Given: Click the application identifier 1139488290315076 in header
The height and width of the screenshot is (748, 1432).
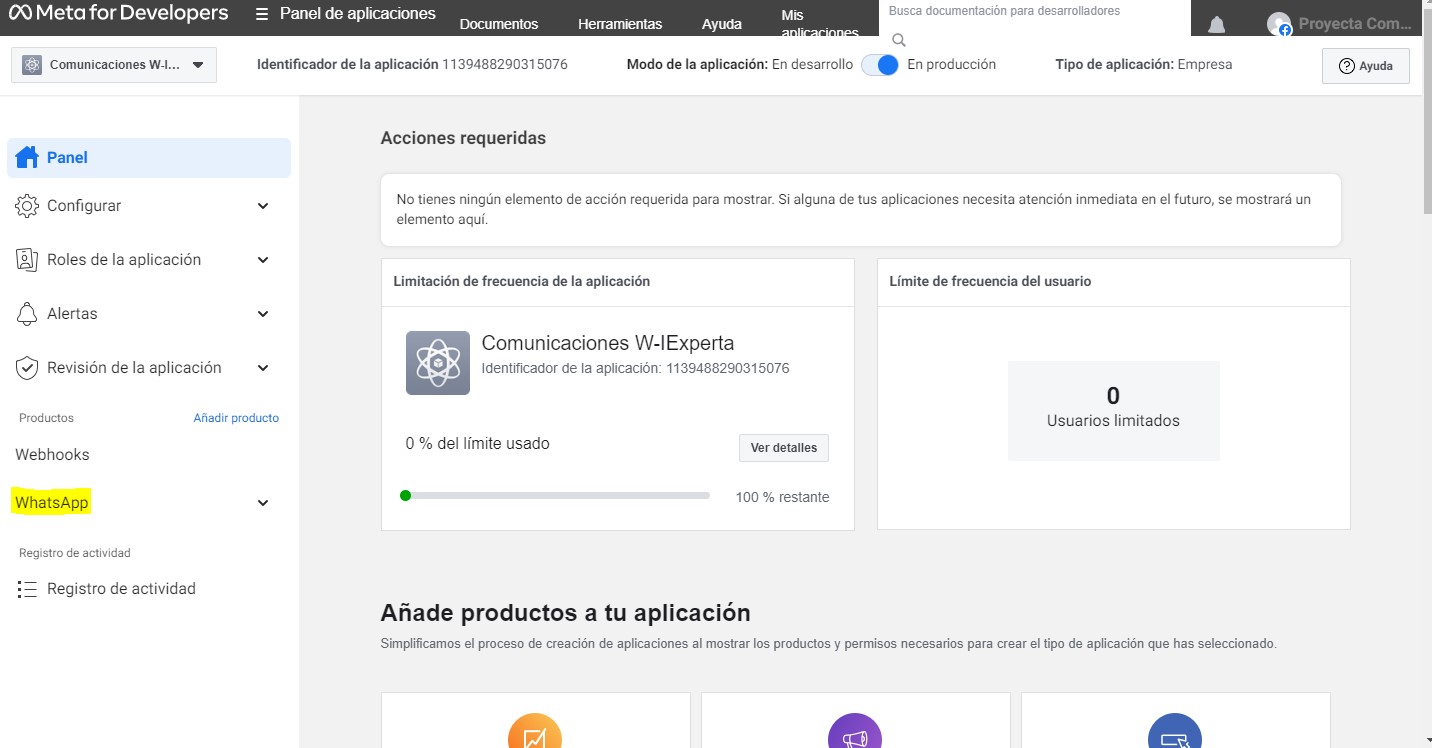Looking at the screenshot, I should click(x=505, y=64).
